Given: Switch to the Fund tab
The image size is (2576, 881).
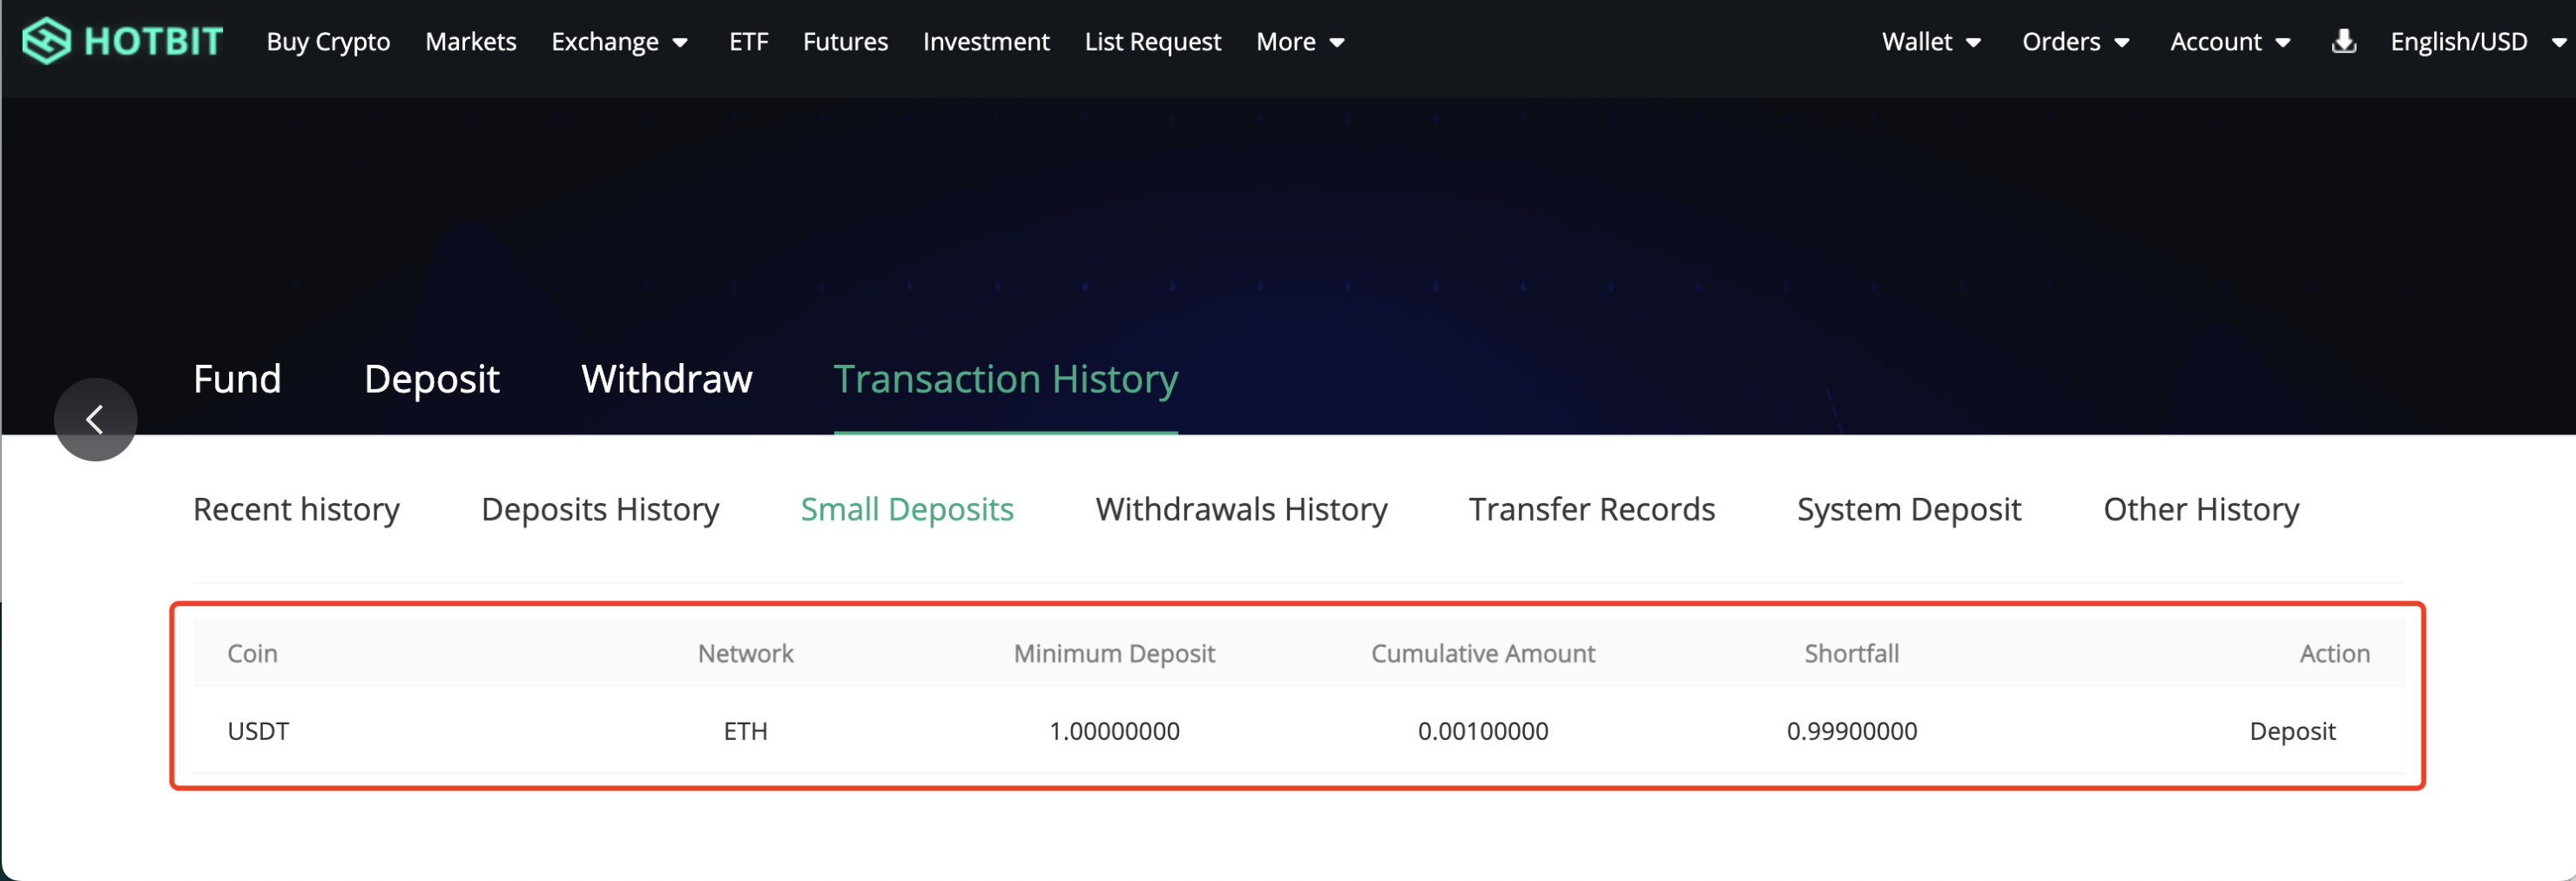Looking at the screenshot, I should [237, 379].
